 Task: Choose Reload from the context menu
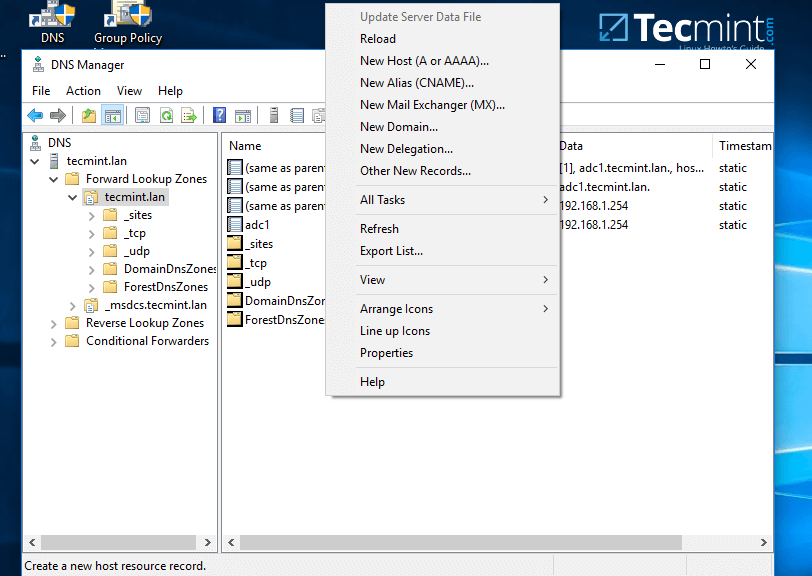[x=378, y=38]
